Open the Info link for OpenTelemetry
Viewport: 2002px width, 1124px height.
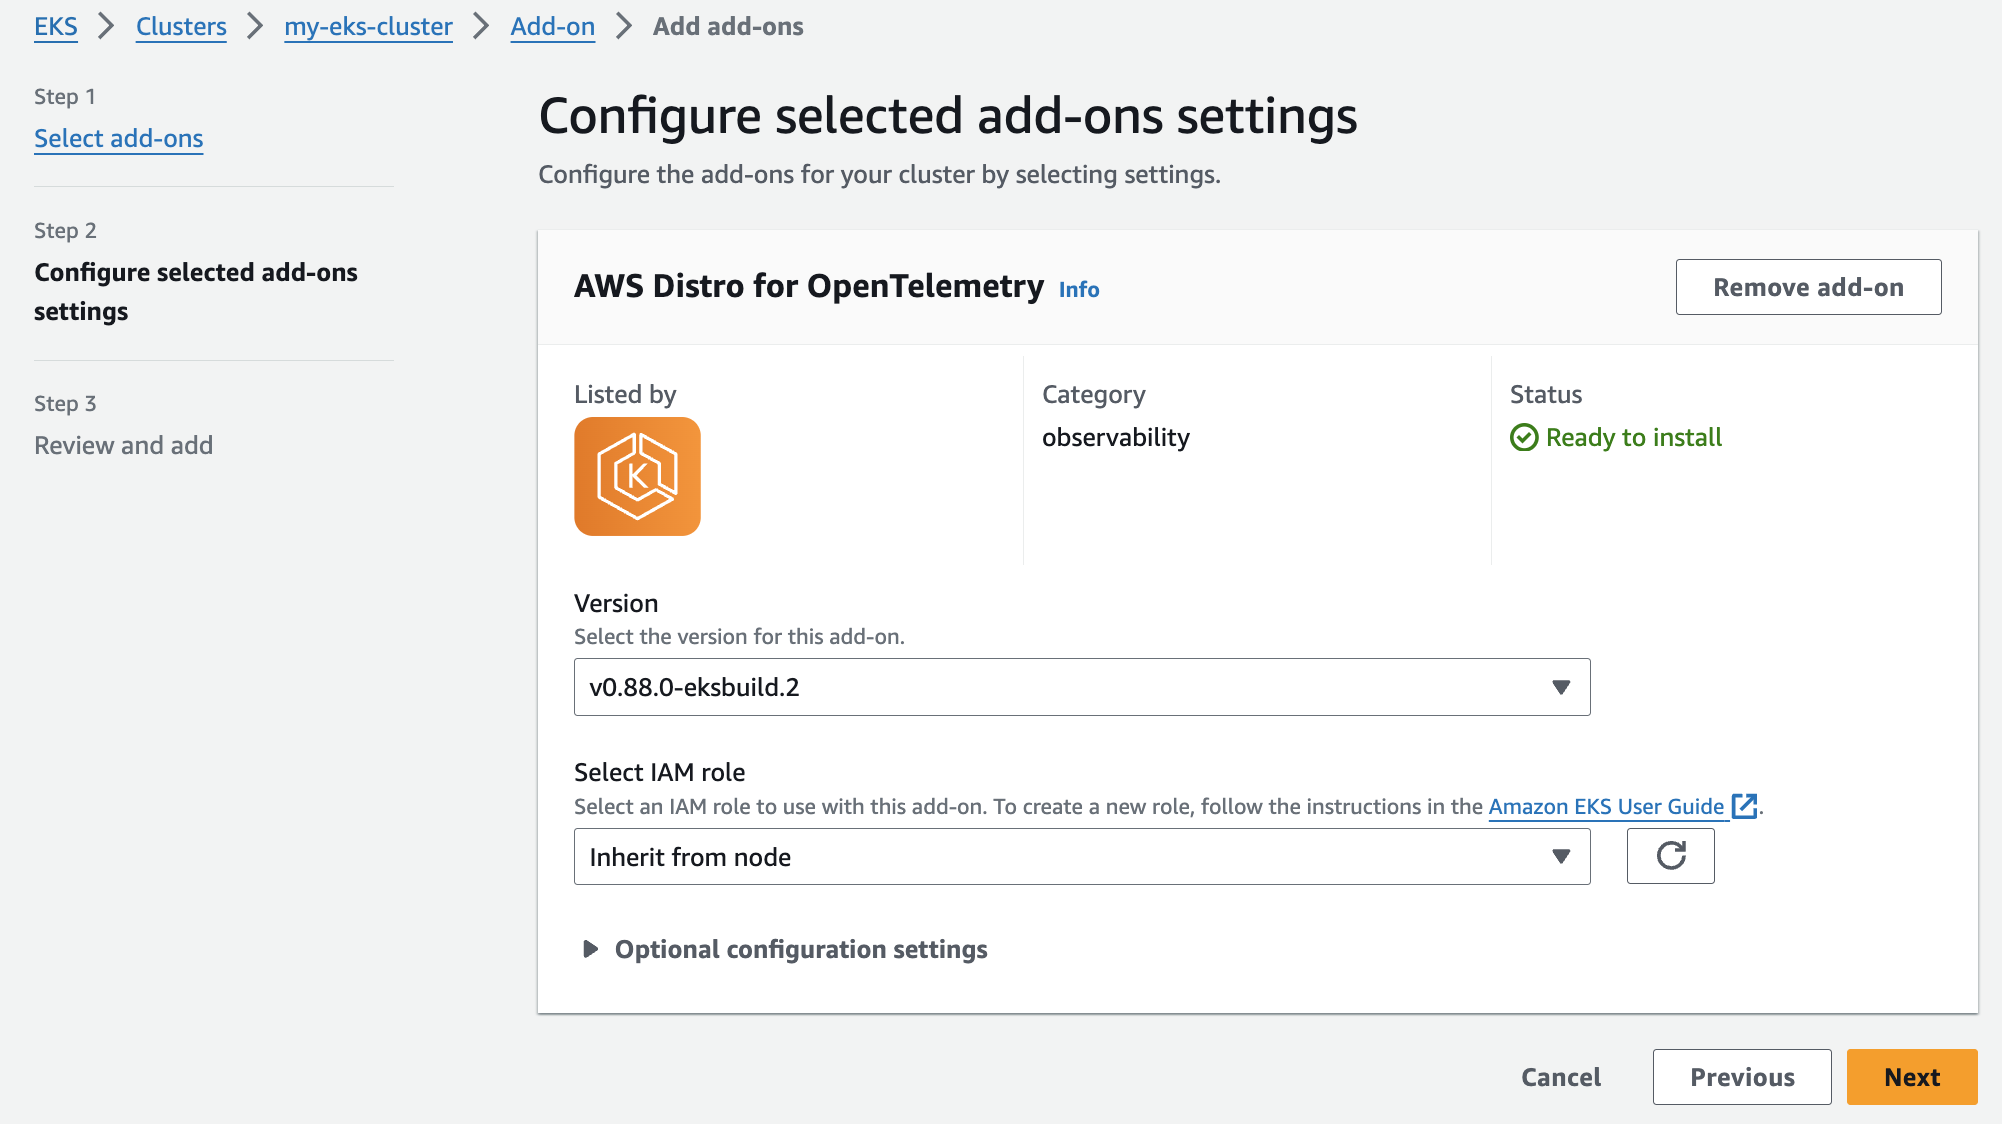point(1079,290)
